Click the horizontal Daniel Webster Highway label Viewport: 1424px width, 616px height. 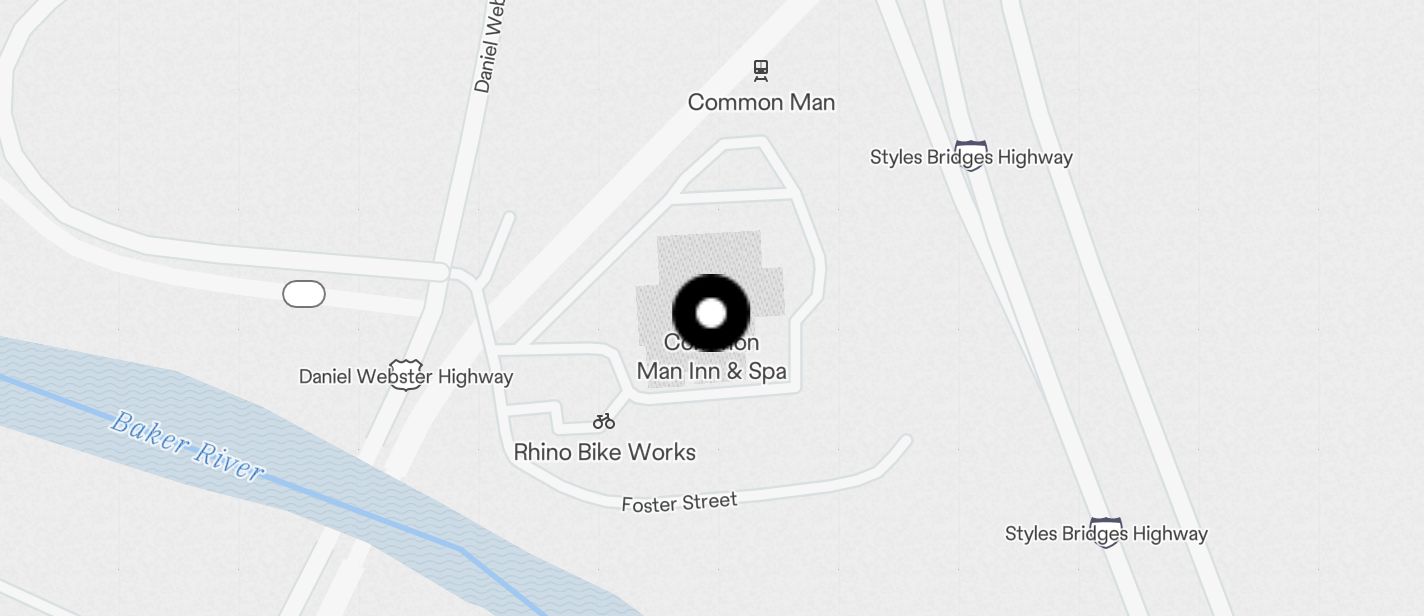tap(406, 377)
